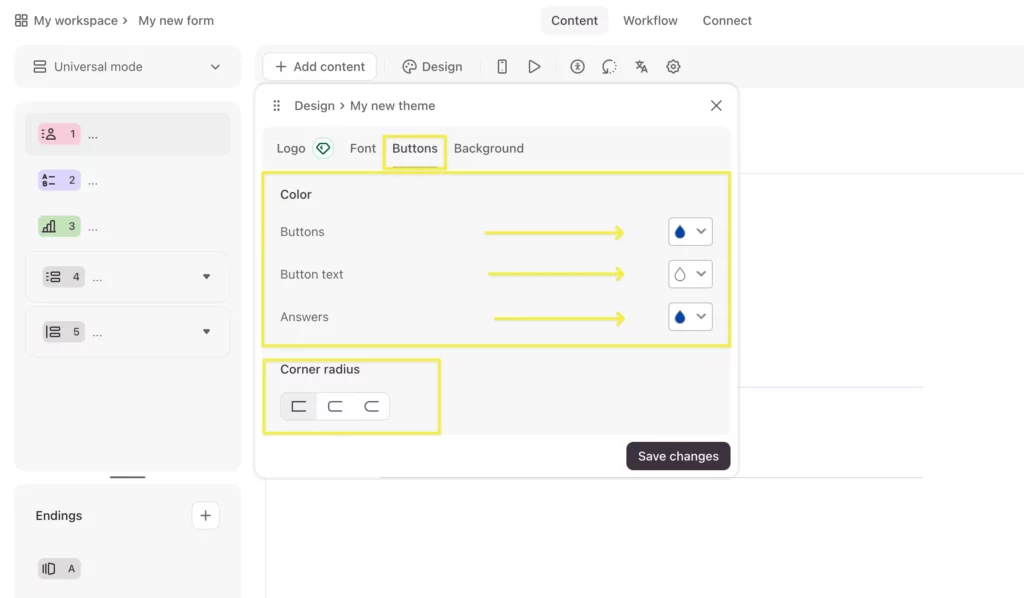
Task: Close the Design theme panel
Action: click(x=716, y=106)
